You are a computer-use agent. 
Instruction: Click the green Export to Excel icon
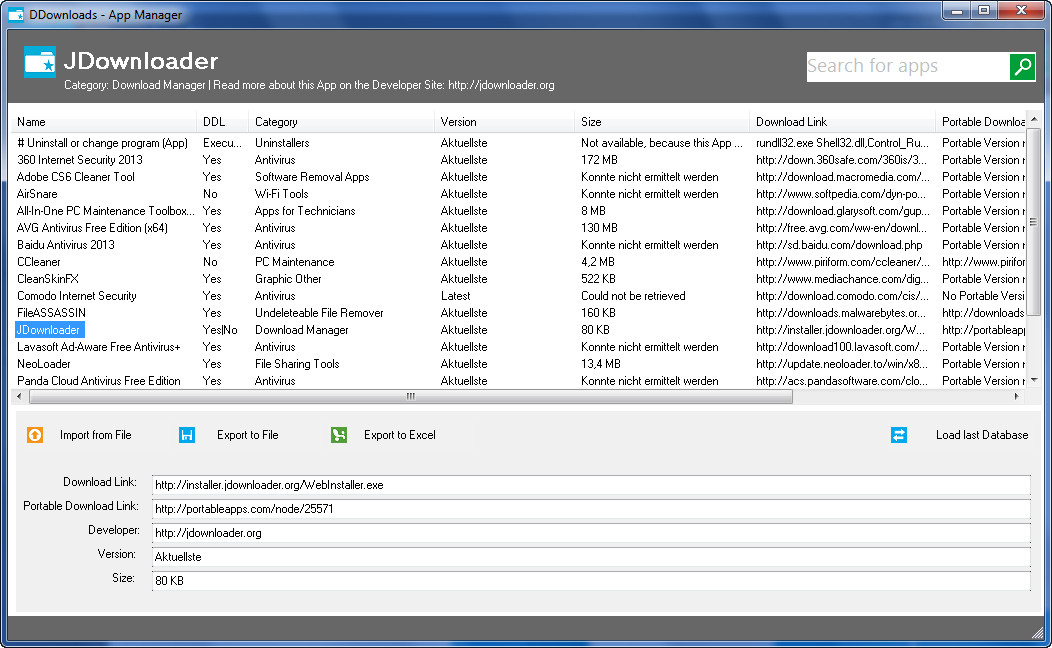339,435
